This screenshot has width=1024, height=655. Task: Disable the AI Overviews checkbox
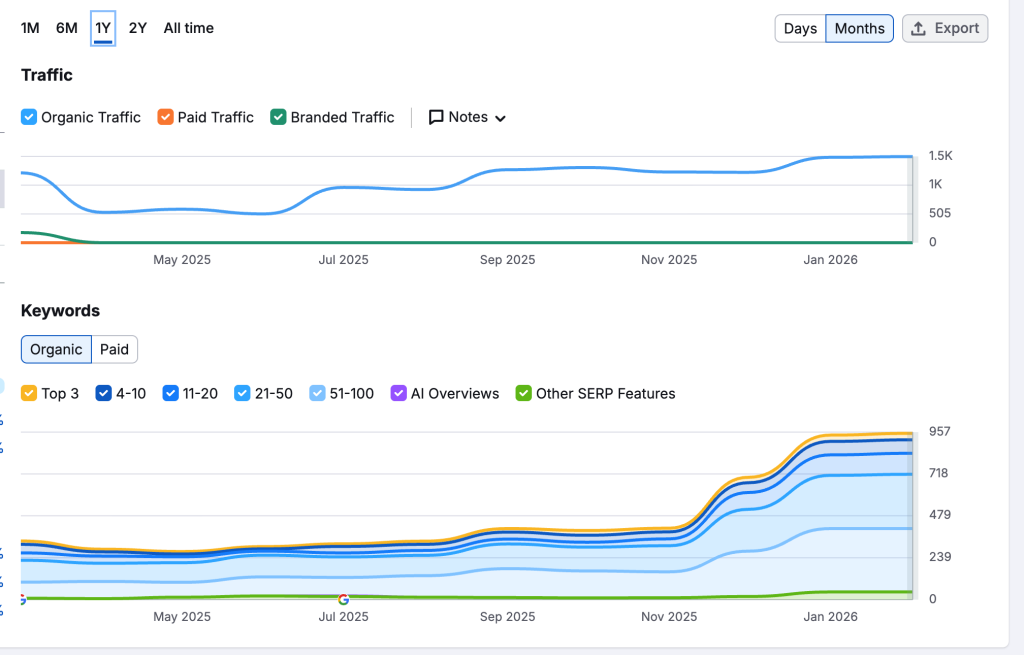(x=398, y=393)
